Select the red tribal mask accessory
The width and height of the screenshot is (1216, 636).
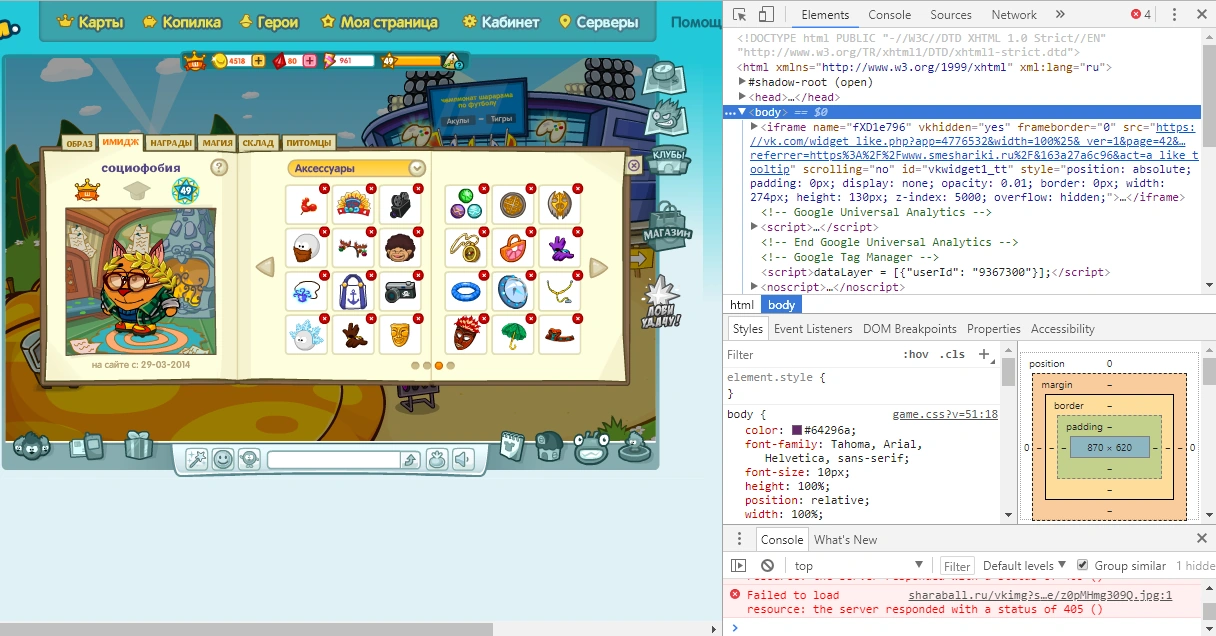tap(466, 334)
